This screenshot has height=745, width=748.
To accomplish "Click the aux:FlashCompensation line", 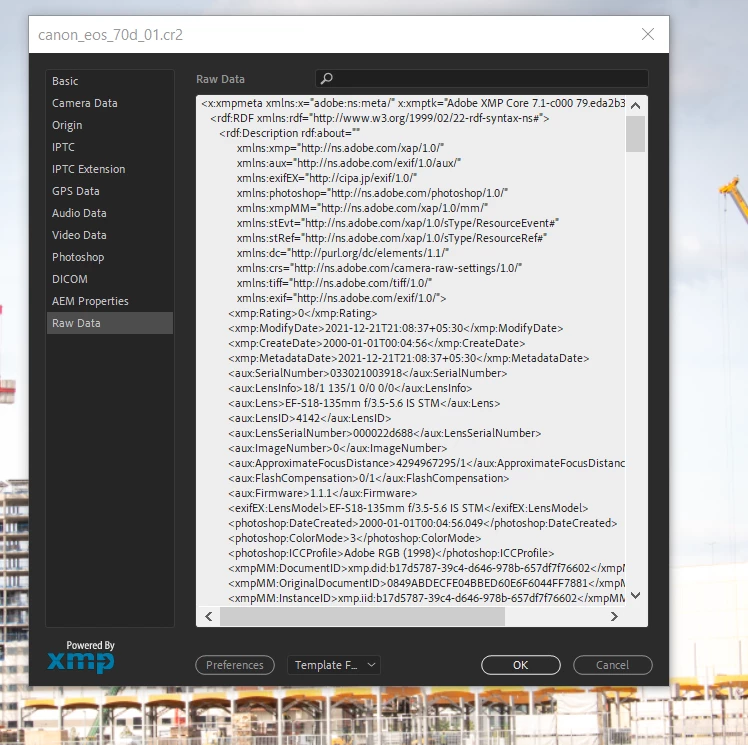I will (369, 478).
